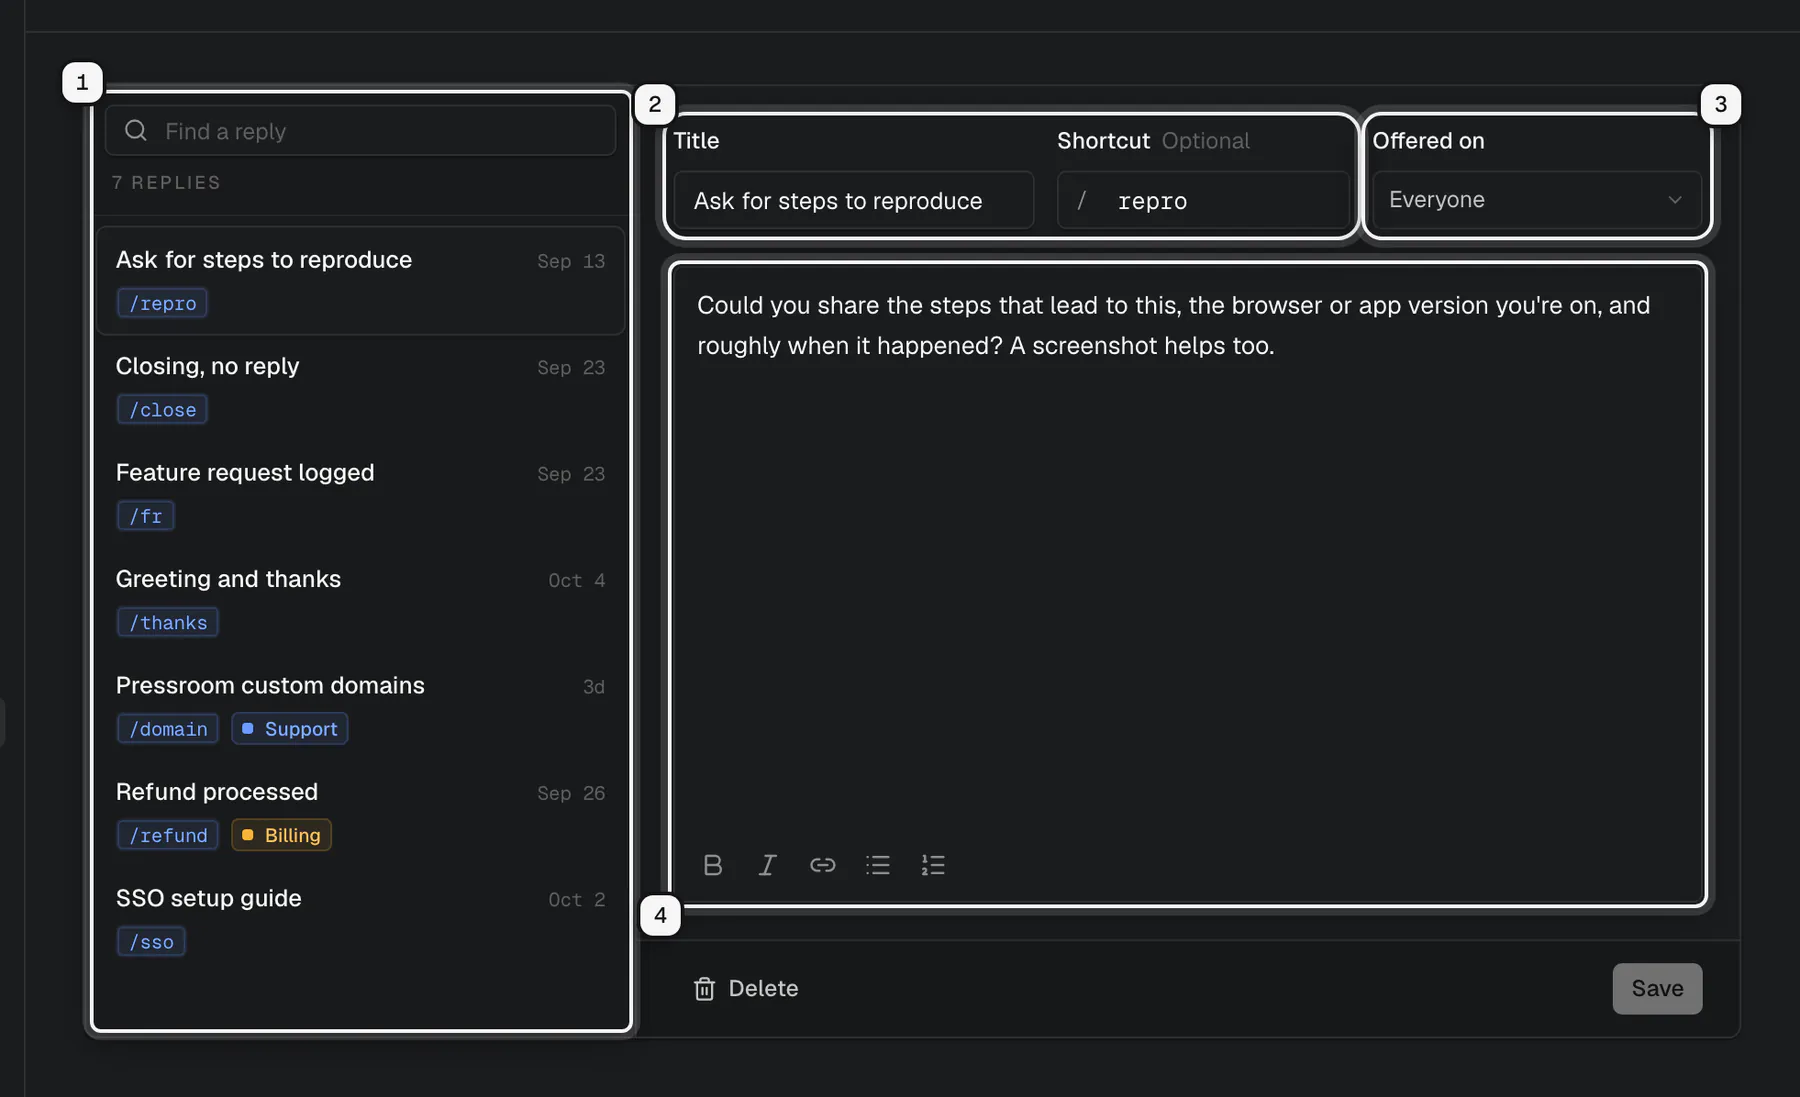The image size is (1800, 1097).
Task: Click the 3d timestamp
Action: pos(594,687)
